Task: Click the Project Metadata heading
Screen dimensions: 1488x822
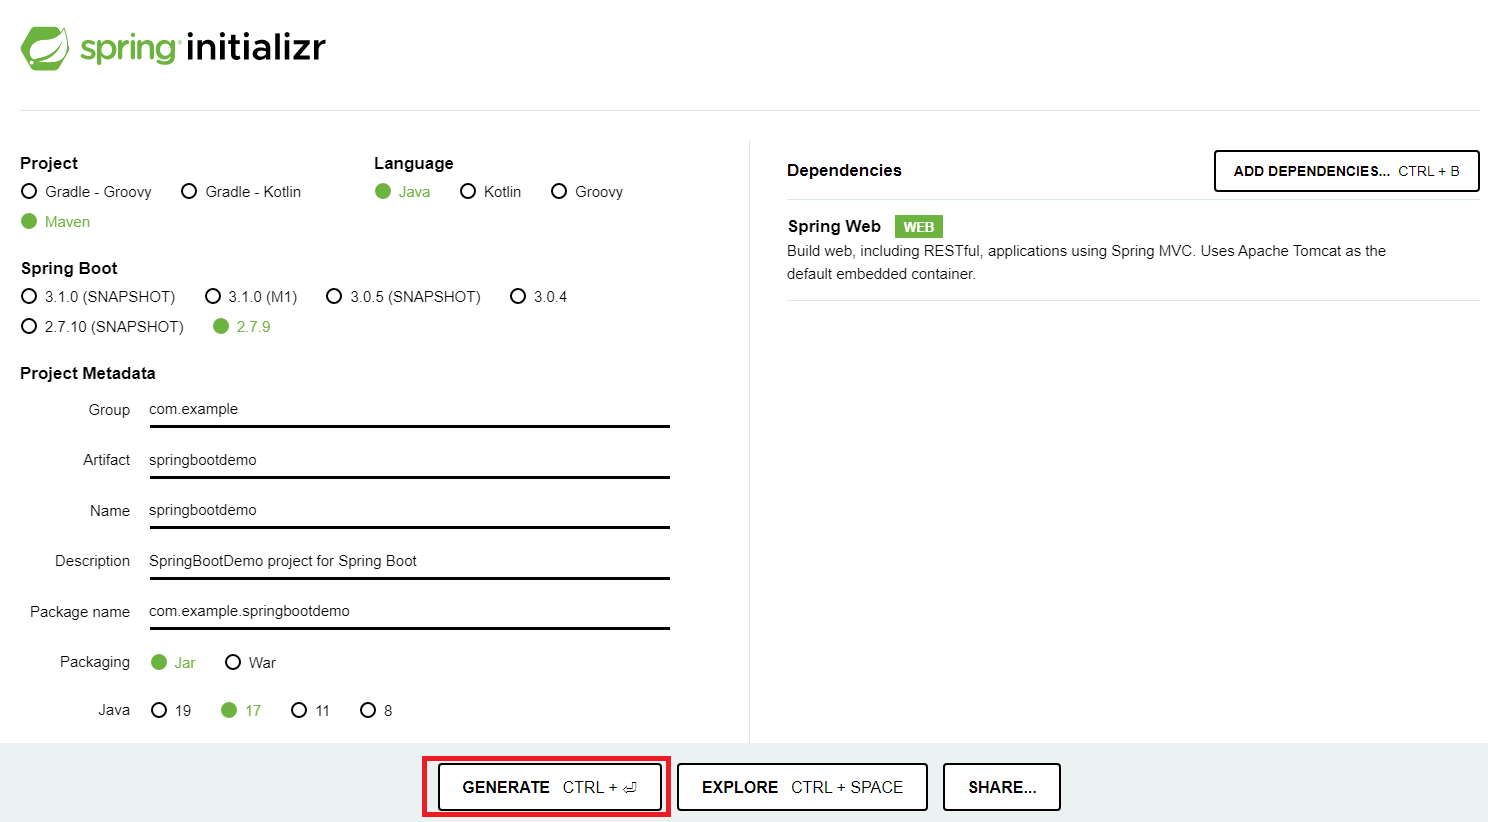Action: point(88,373)
